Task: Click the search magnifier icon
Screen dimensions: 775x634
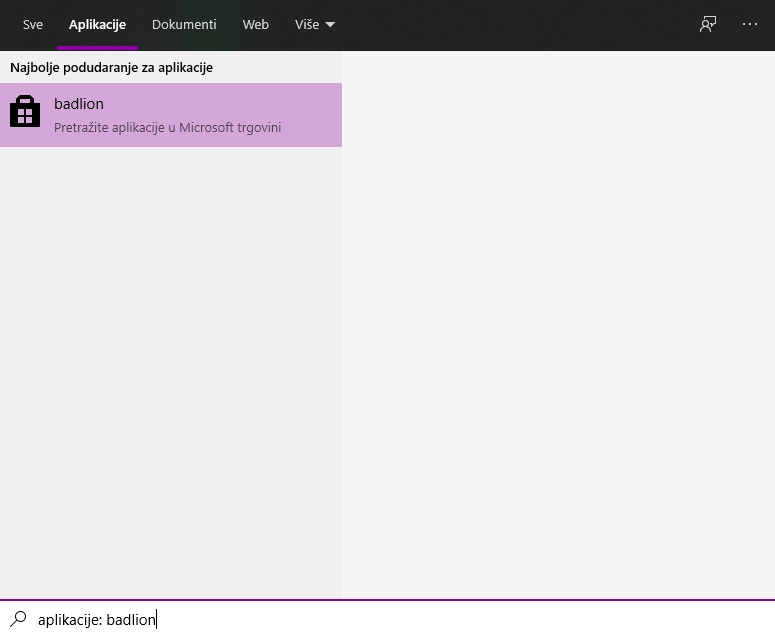Action: pos(18,619)
